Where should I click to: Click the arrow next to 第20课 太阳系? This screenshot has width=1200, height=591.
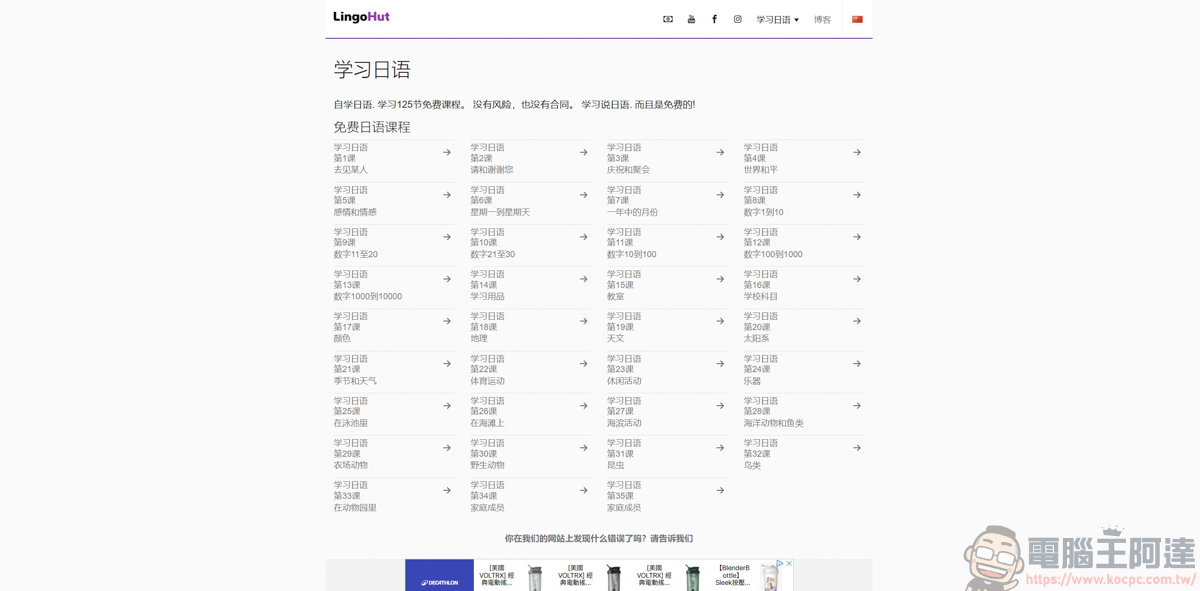[x=857, y=321]
